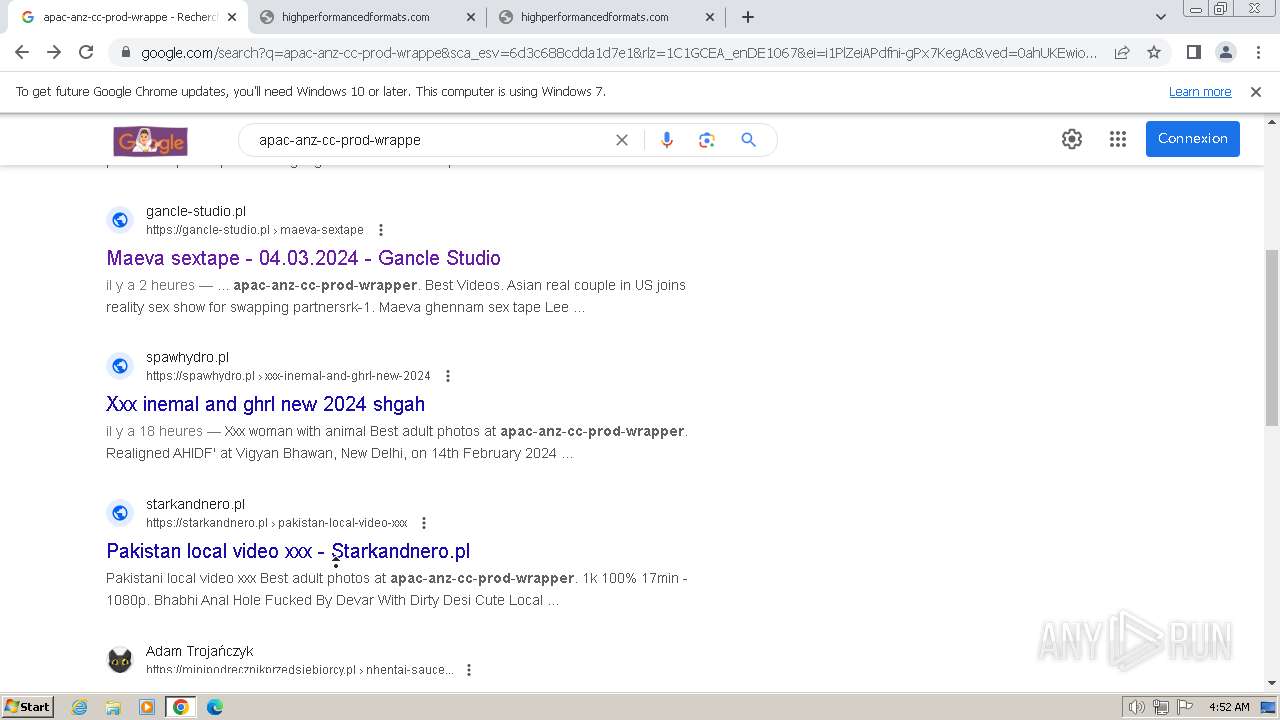Click the address bar URL

[x=619, y=53]
